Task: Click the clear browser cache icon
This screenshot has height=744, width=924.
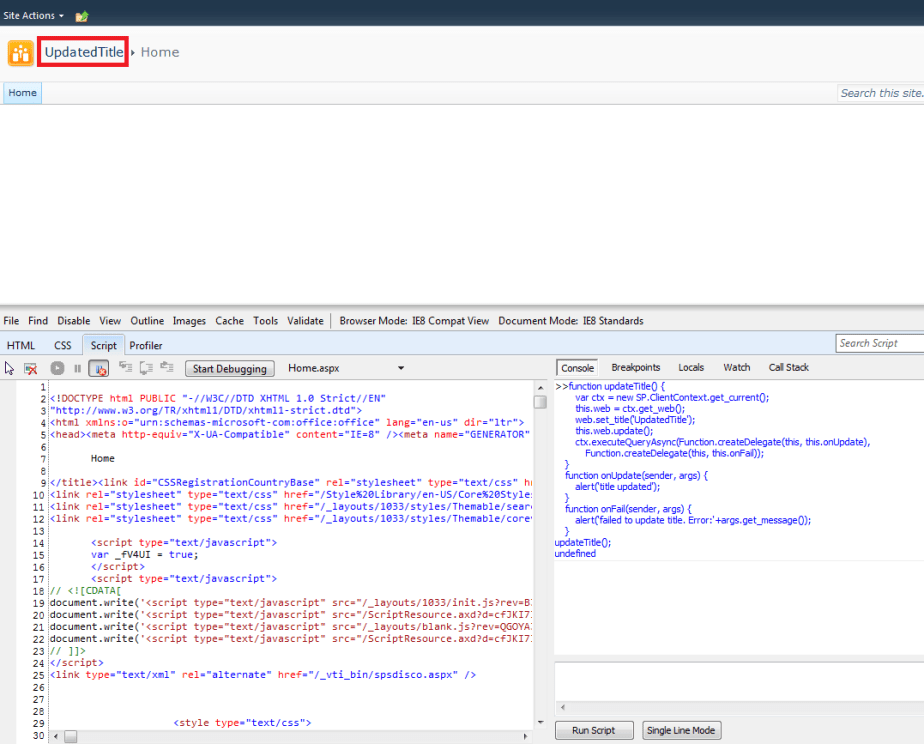Action: tap(31, 368)
